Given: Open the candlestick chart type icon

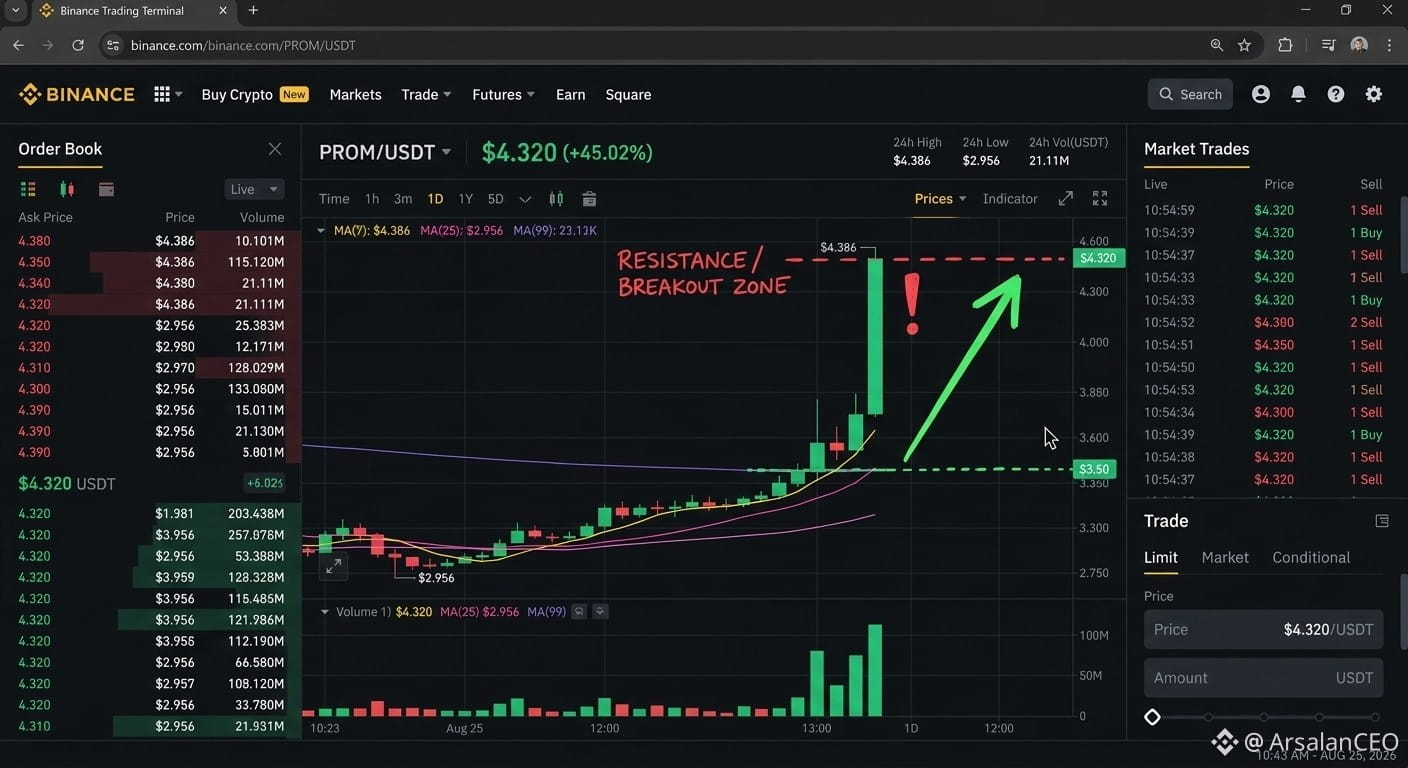Looking at the screenshot, I should (556, 199).
